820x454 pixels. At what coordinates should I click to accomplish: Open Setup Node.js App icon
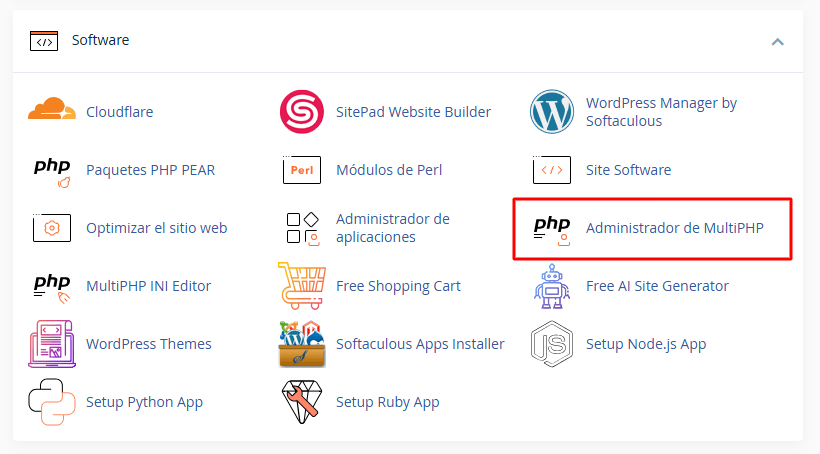pos(551,344)
